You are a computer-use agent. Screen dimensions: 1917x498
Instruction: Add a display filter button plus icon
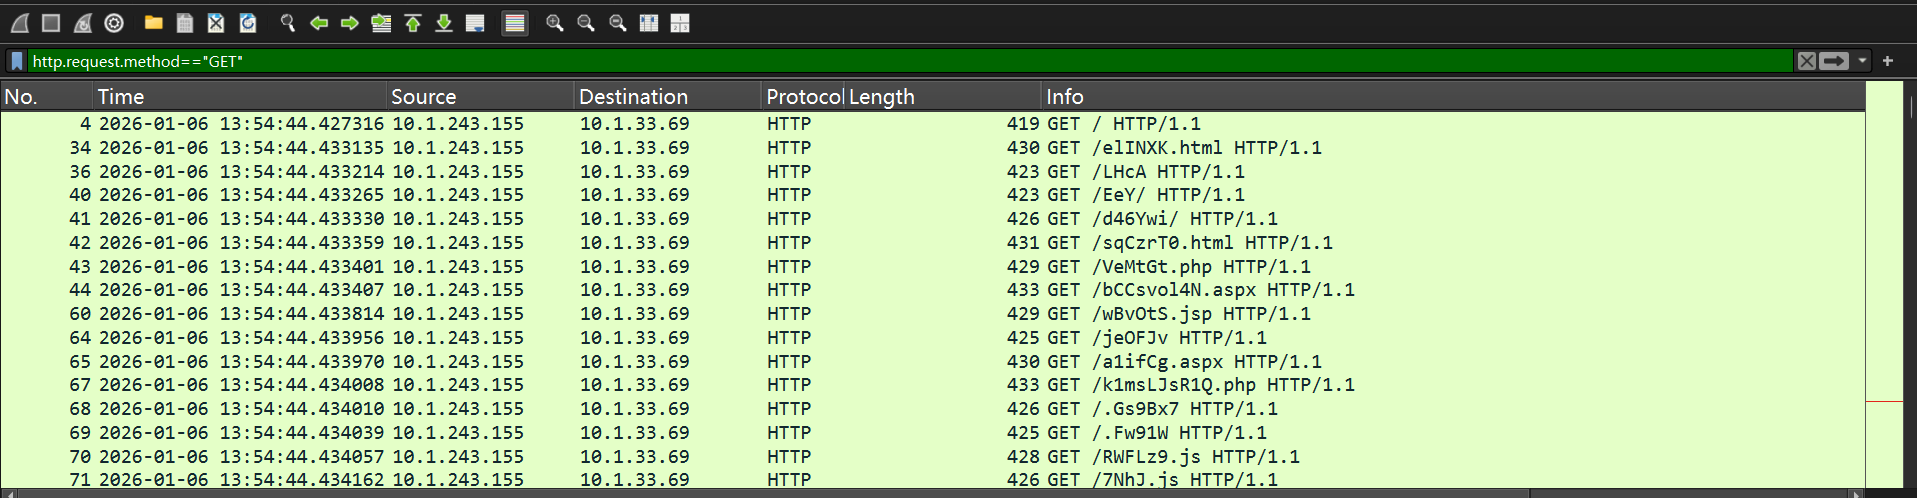pos(1888,61)
